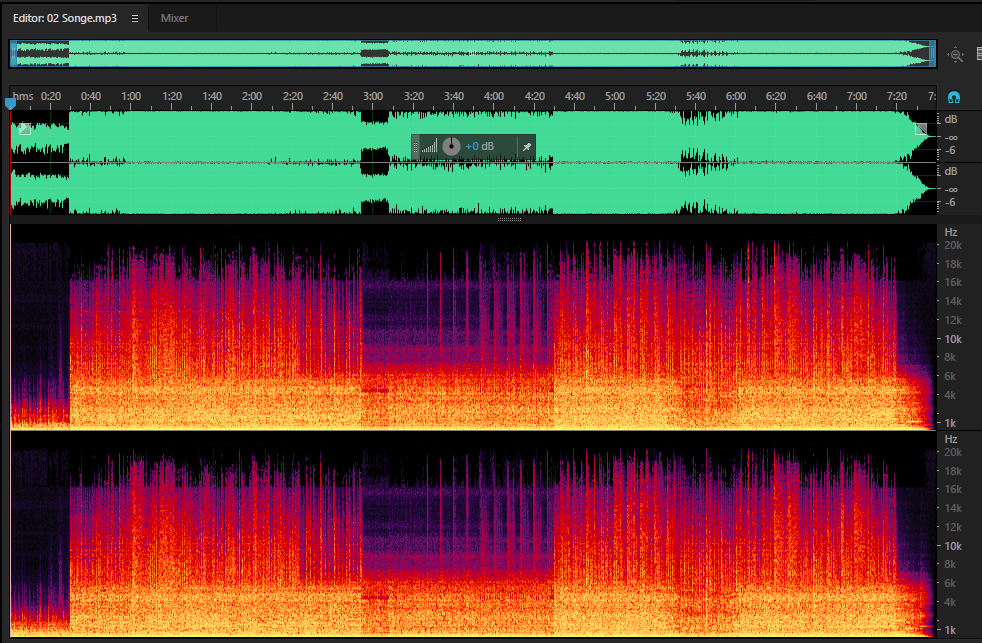
Task: Click the 2:00 mark on the timeline
Action: tap(252, 96)
